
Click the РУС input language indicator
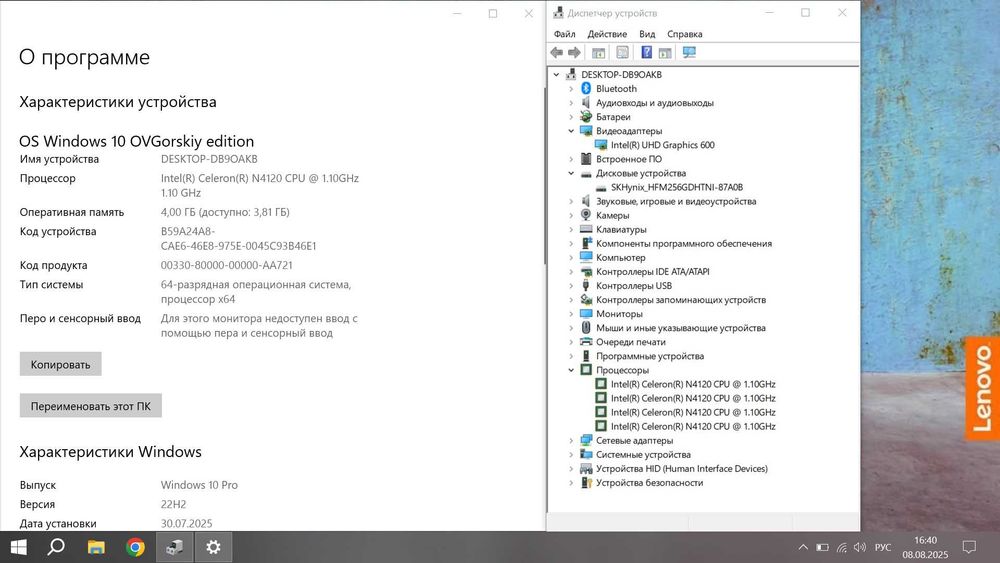[x=883, y=547]
